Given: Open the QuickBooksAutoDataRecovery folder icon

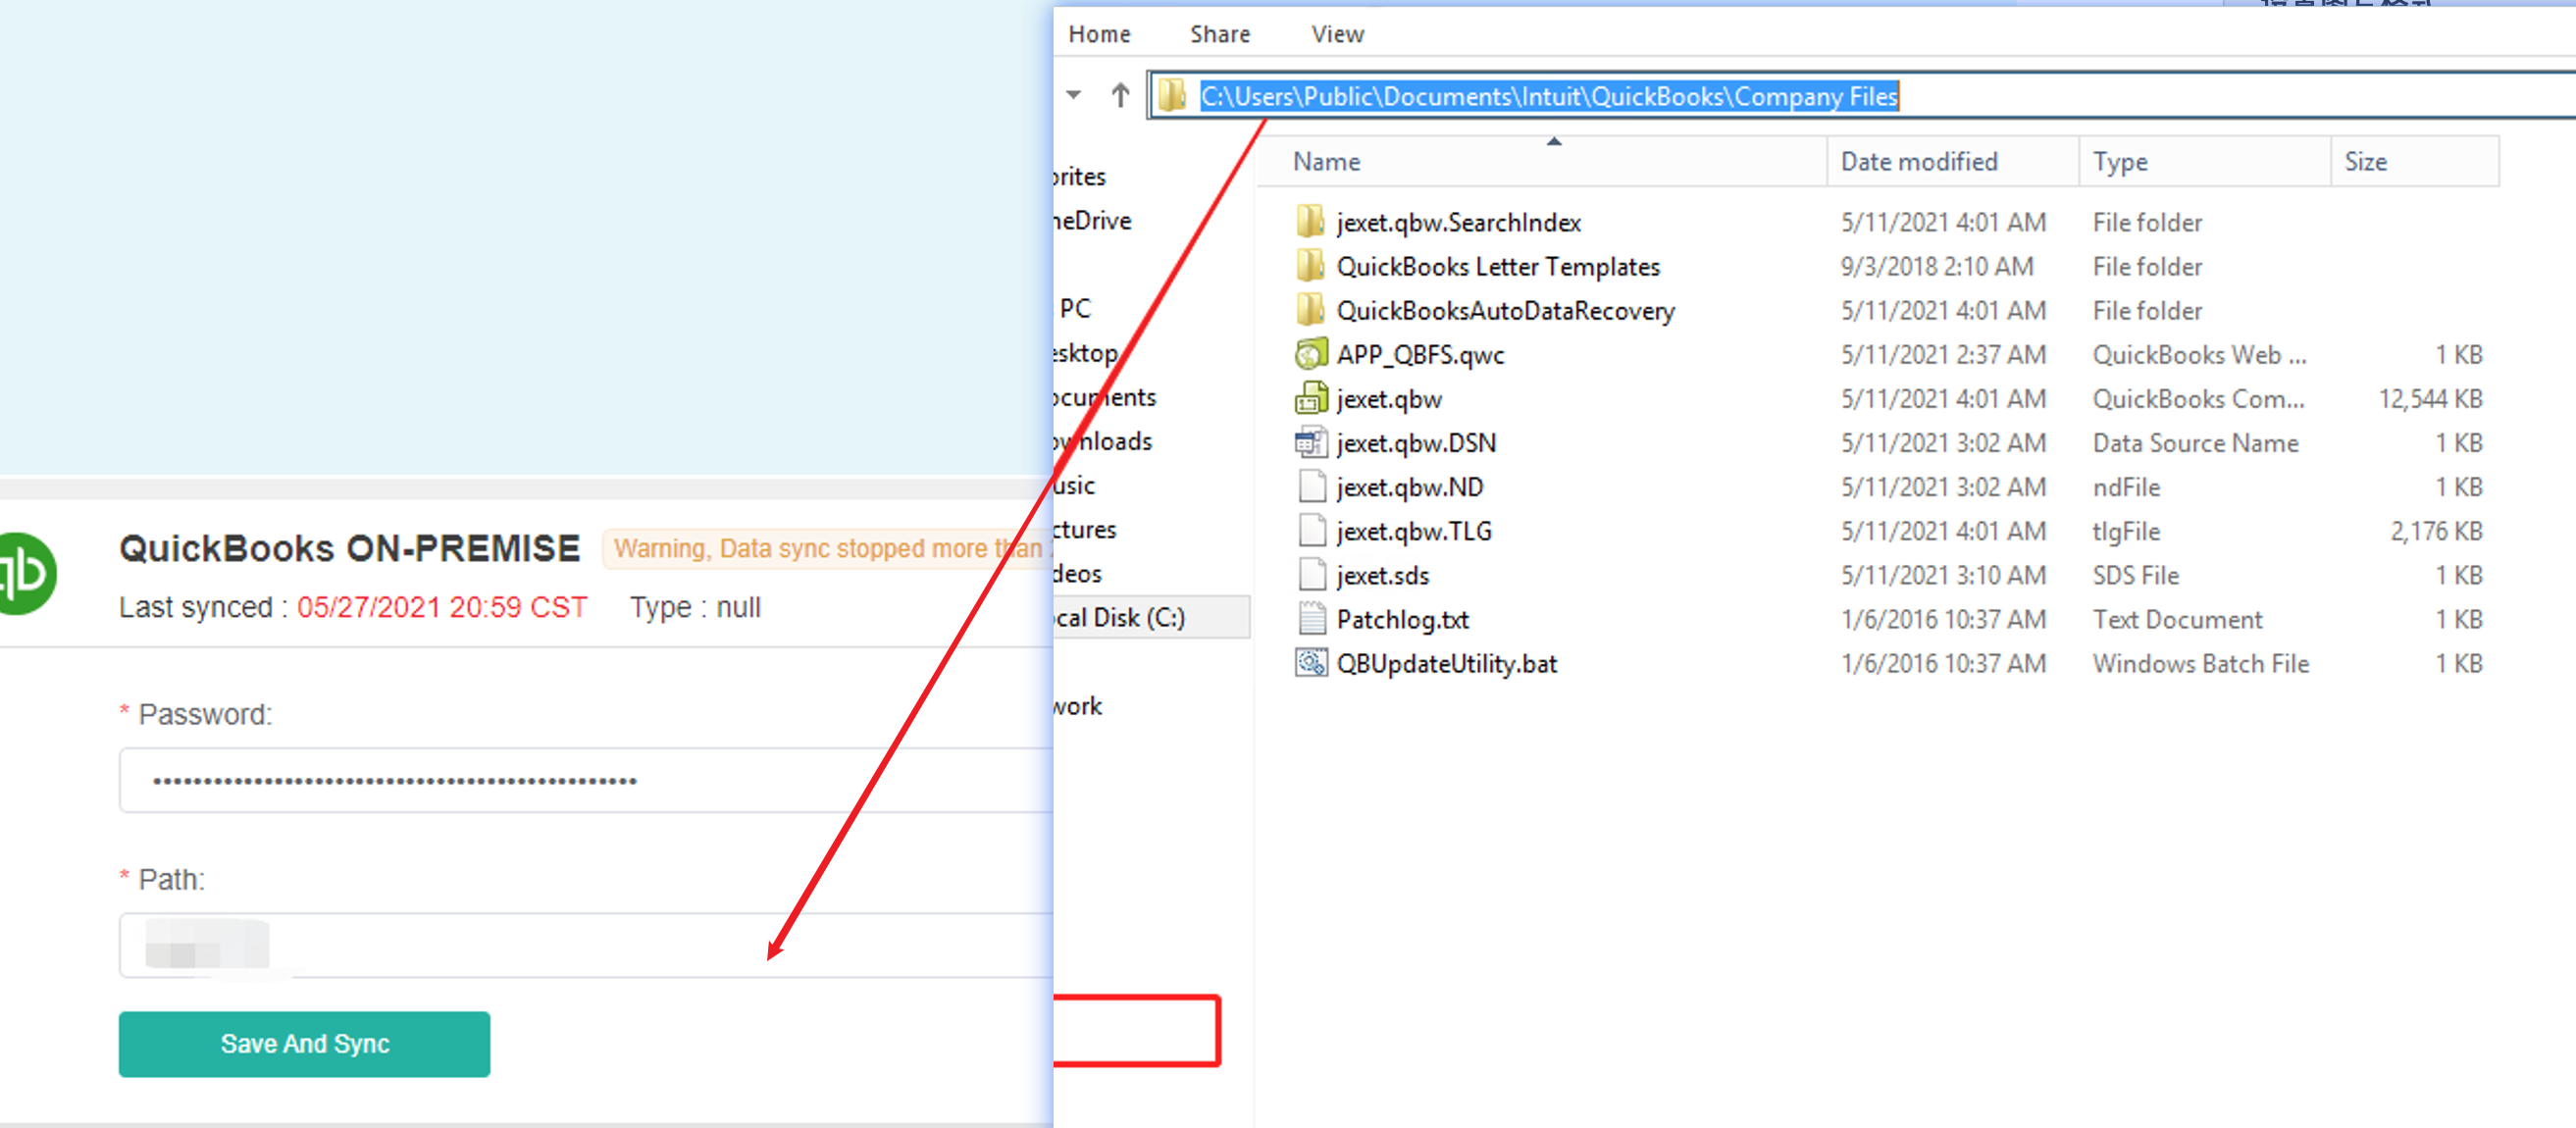Looking at the screenshot, I should click(x=1310, y=310).
